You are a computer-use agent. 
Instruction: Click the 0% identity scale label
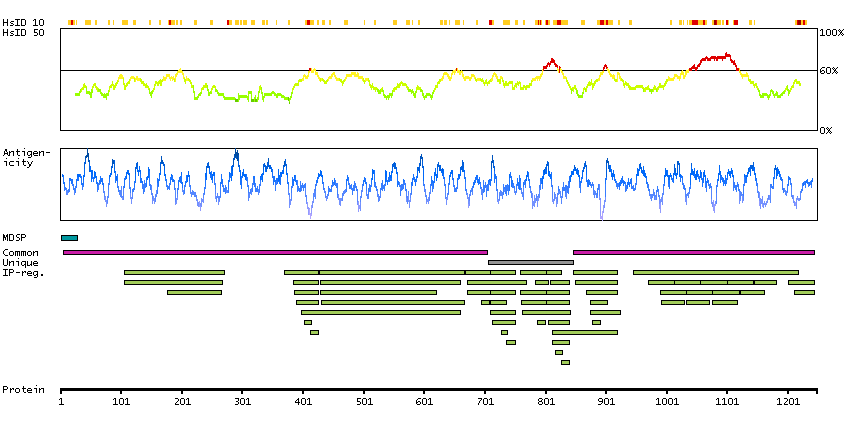(828, 130)
